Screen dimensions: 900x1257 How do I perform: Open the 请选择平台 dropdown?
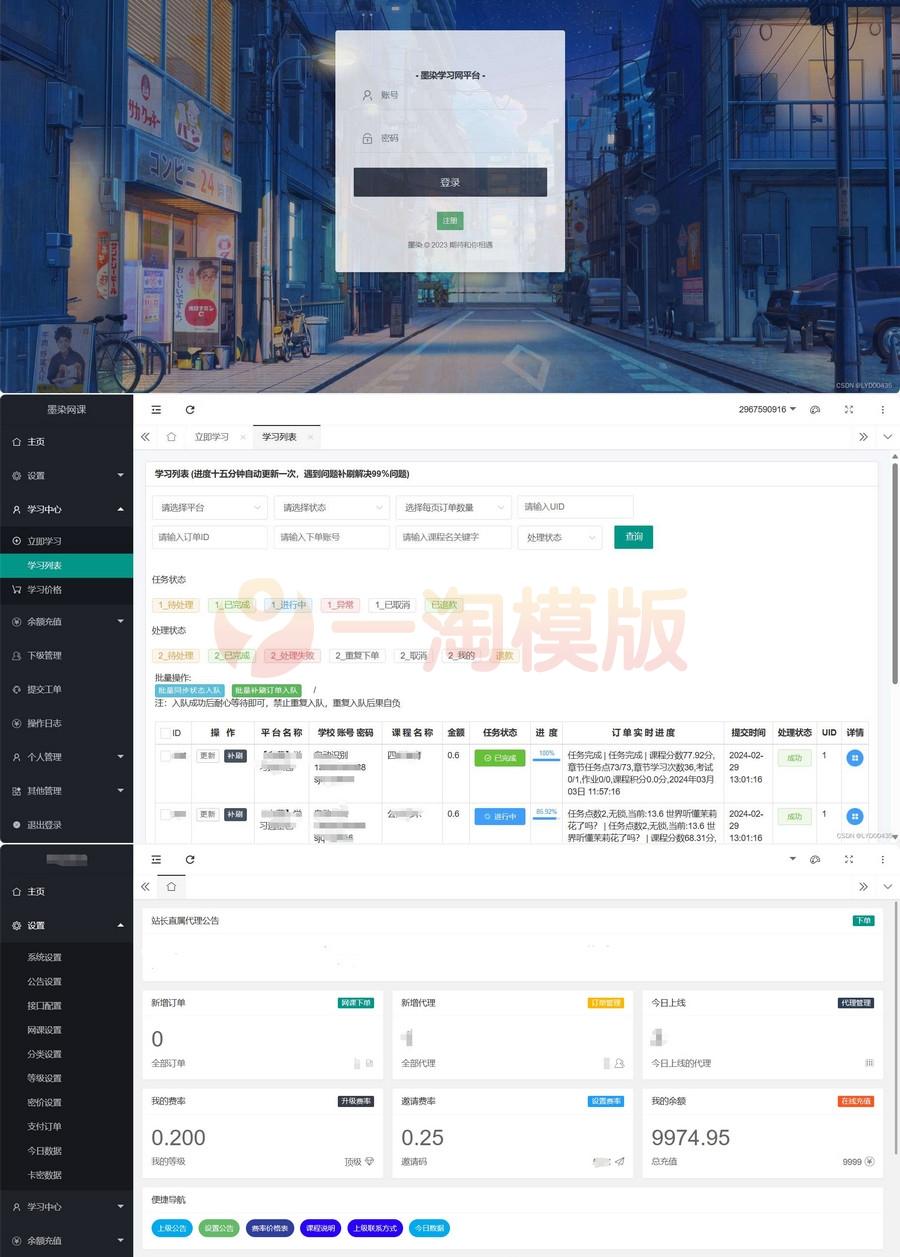(209, 507)
